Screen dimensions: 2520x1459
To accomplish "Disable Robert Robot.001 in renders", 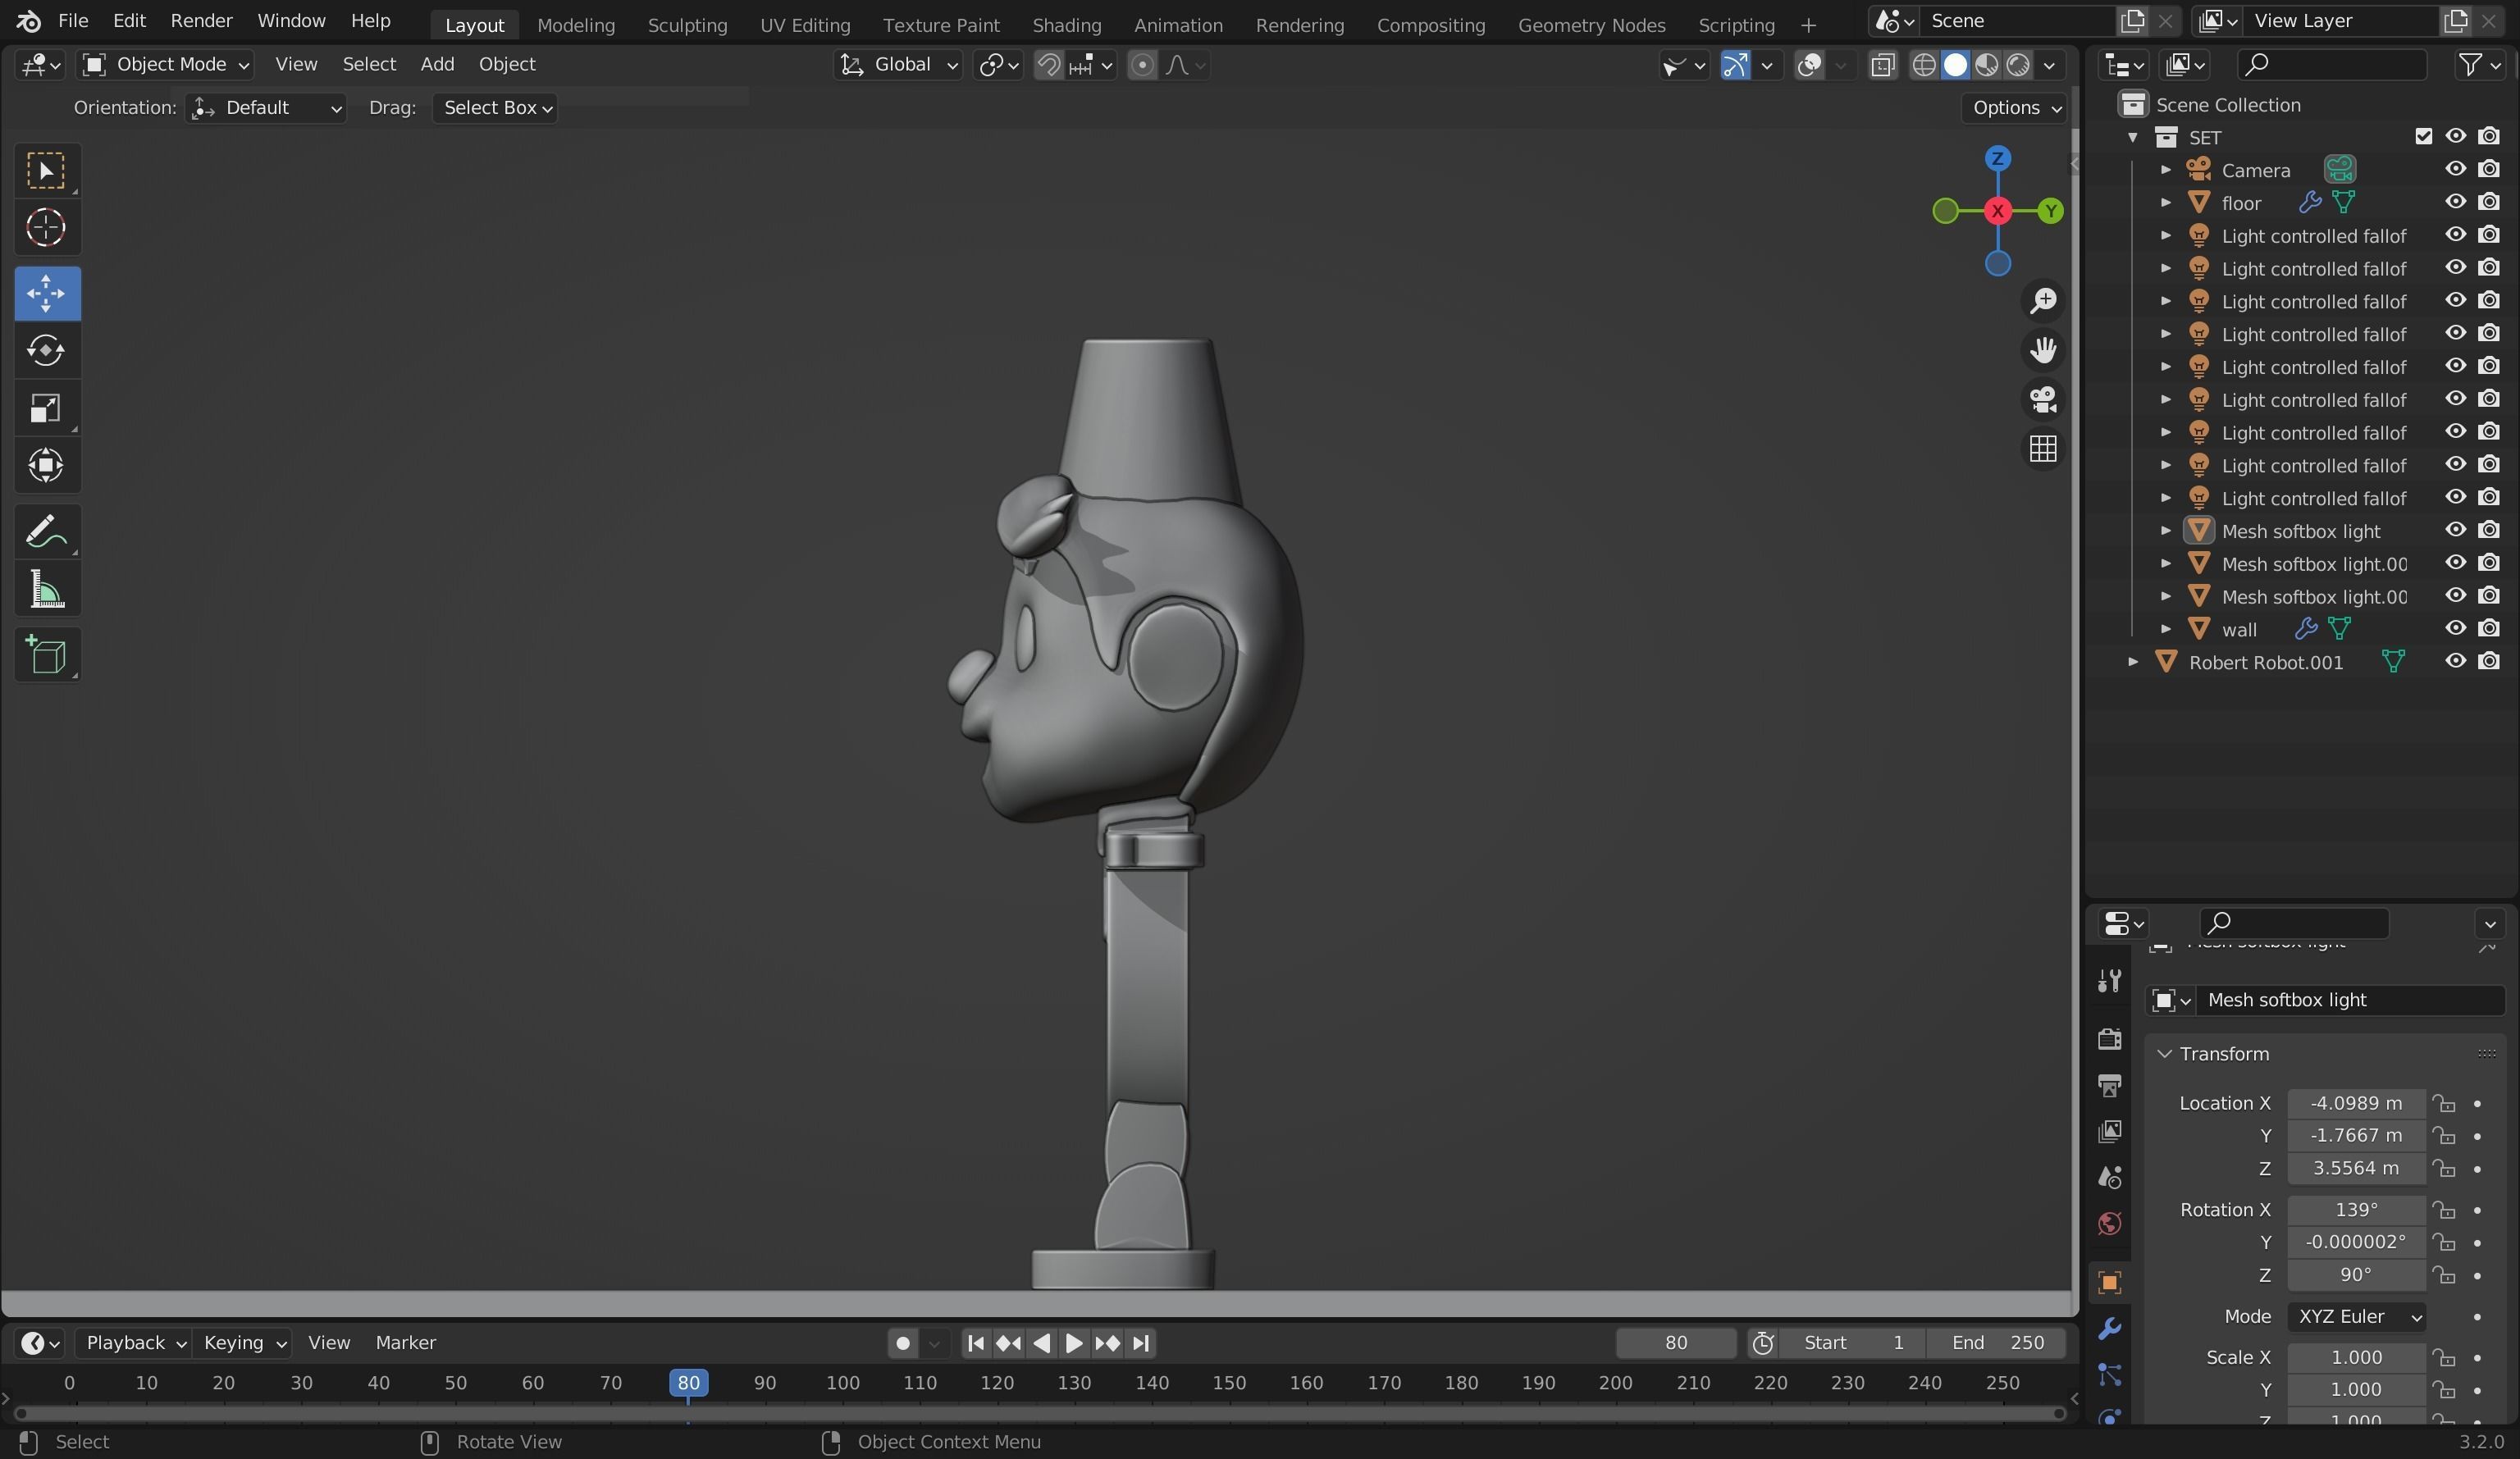I will click(x=2489, y=661).
